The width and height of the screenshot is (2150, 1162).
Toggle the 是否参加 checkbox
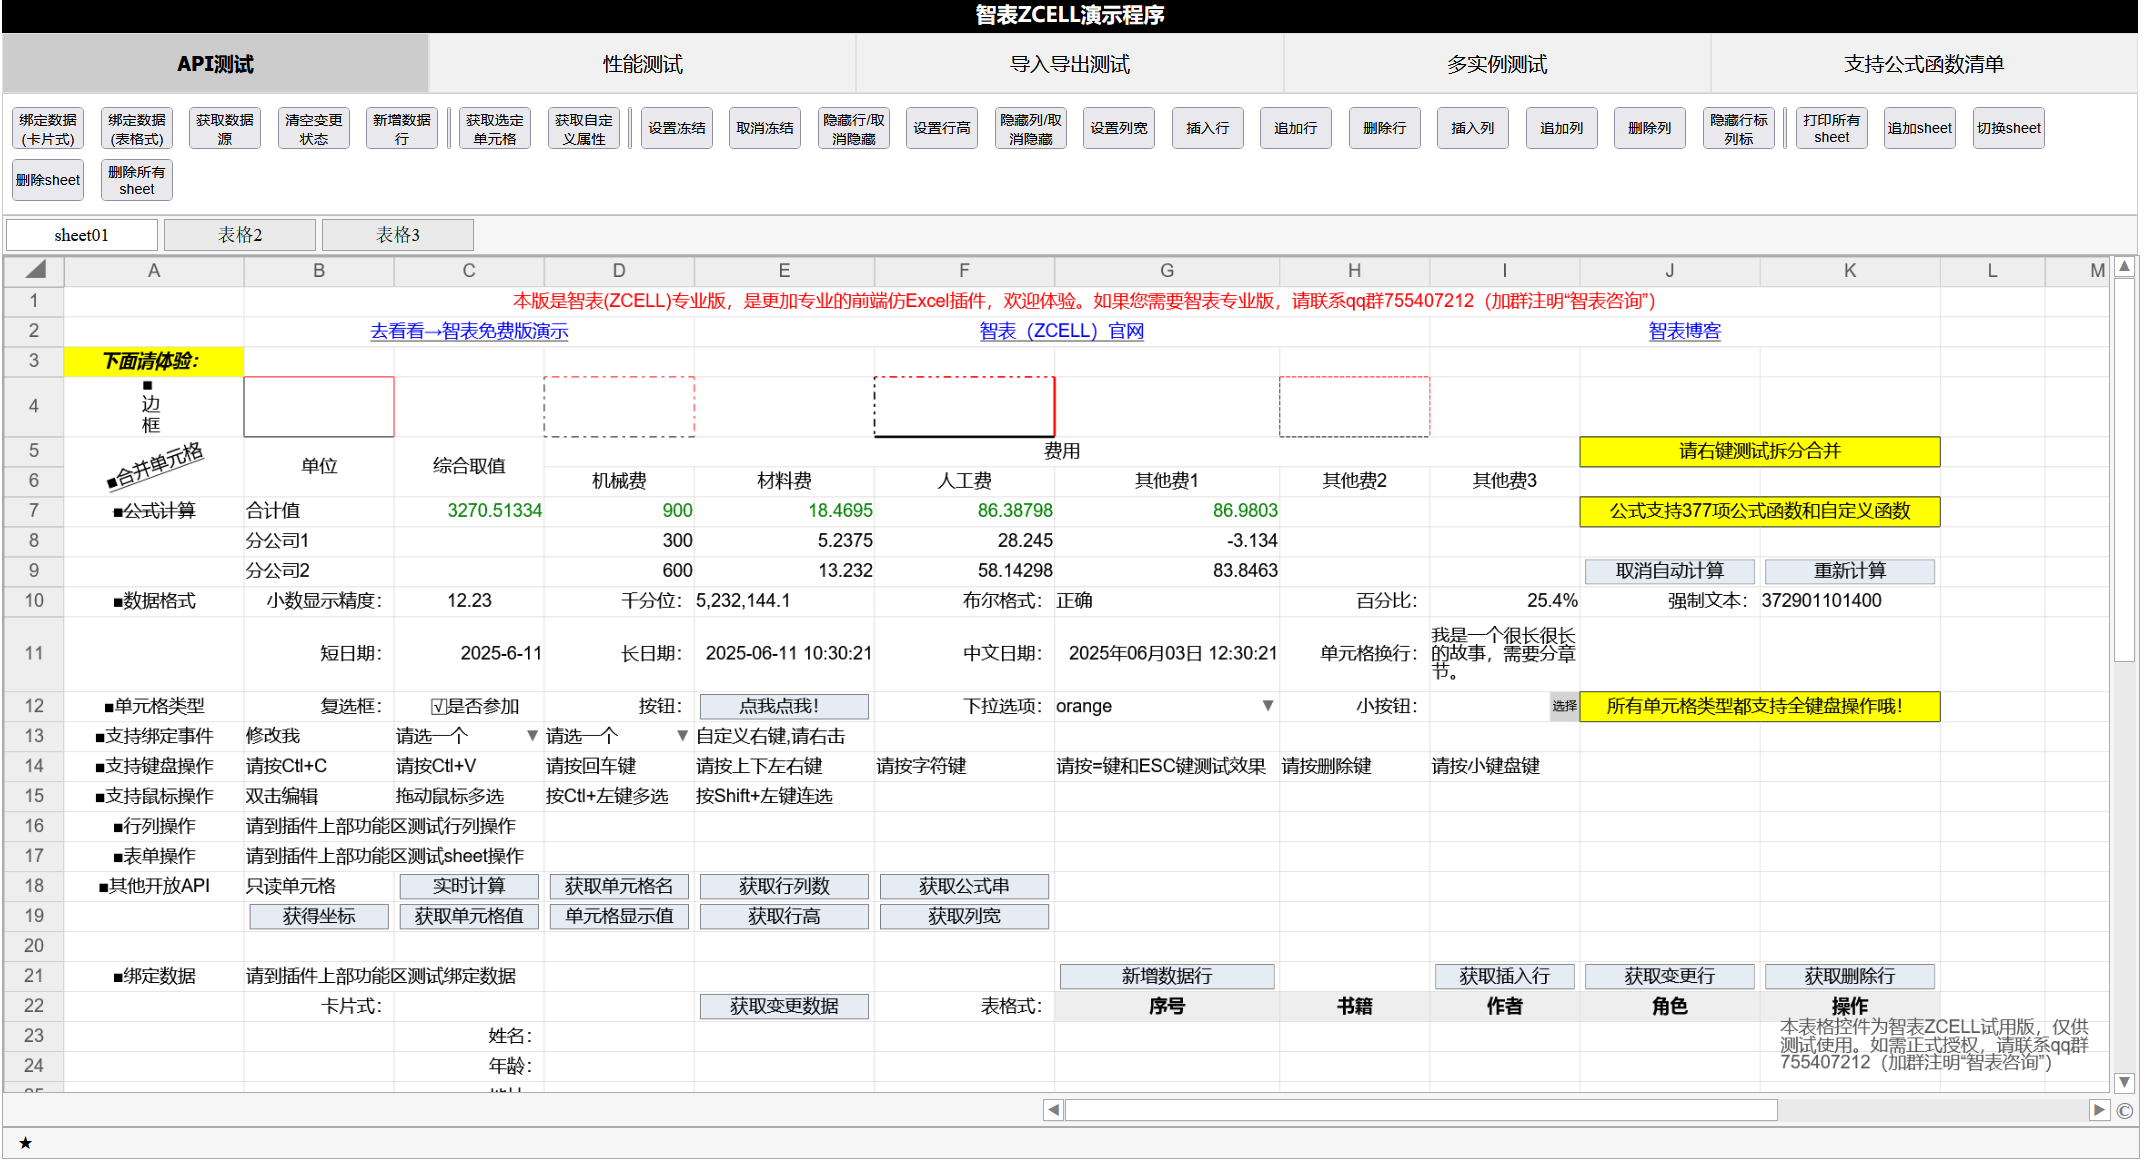click(x=438, y=707)
